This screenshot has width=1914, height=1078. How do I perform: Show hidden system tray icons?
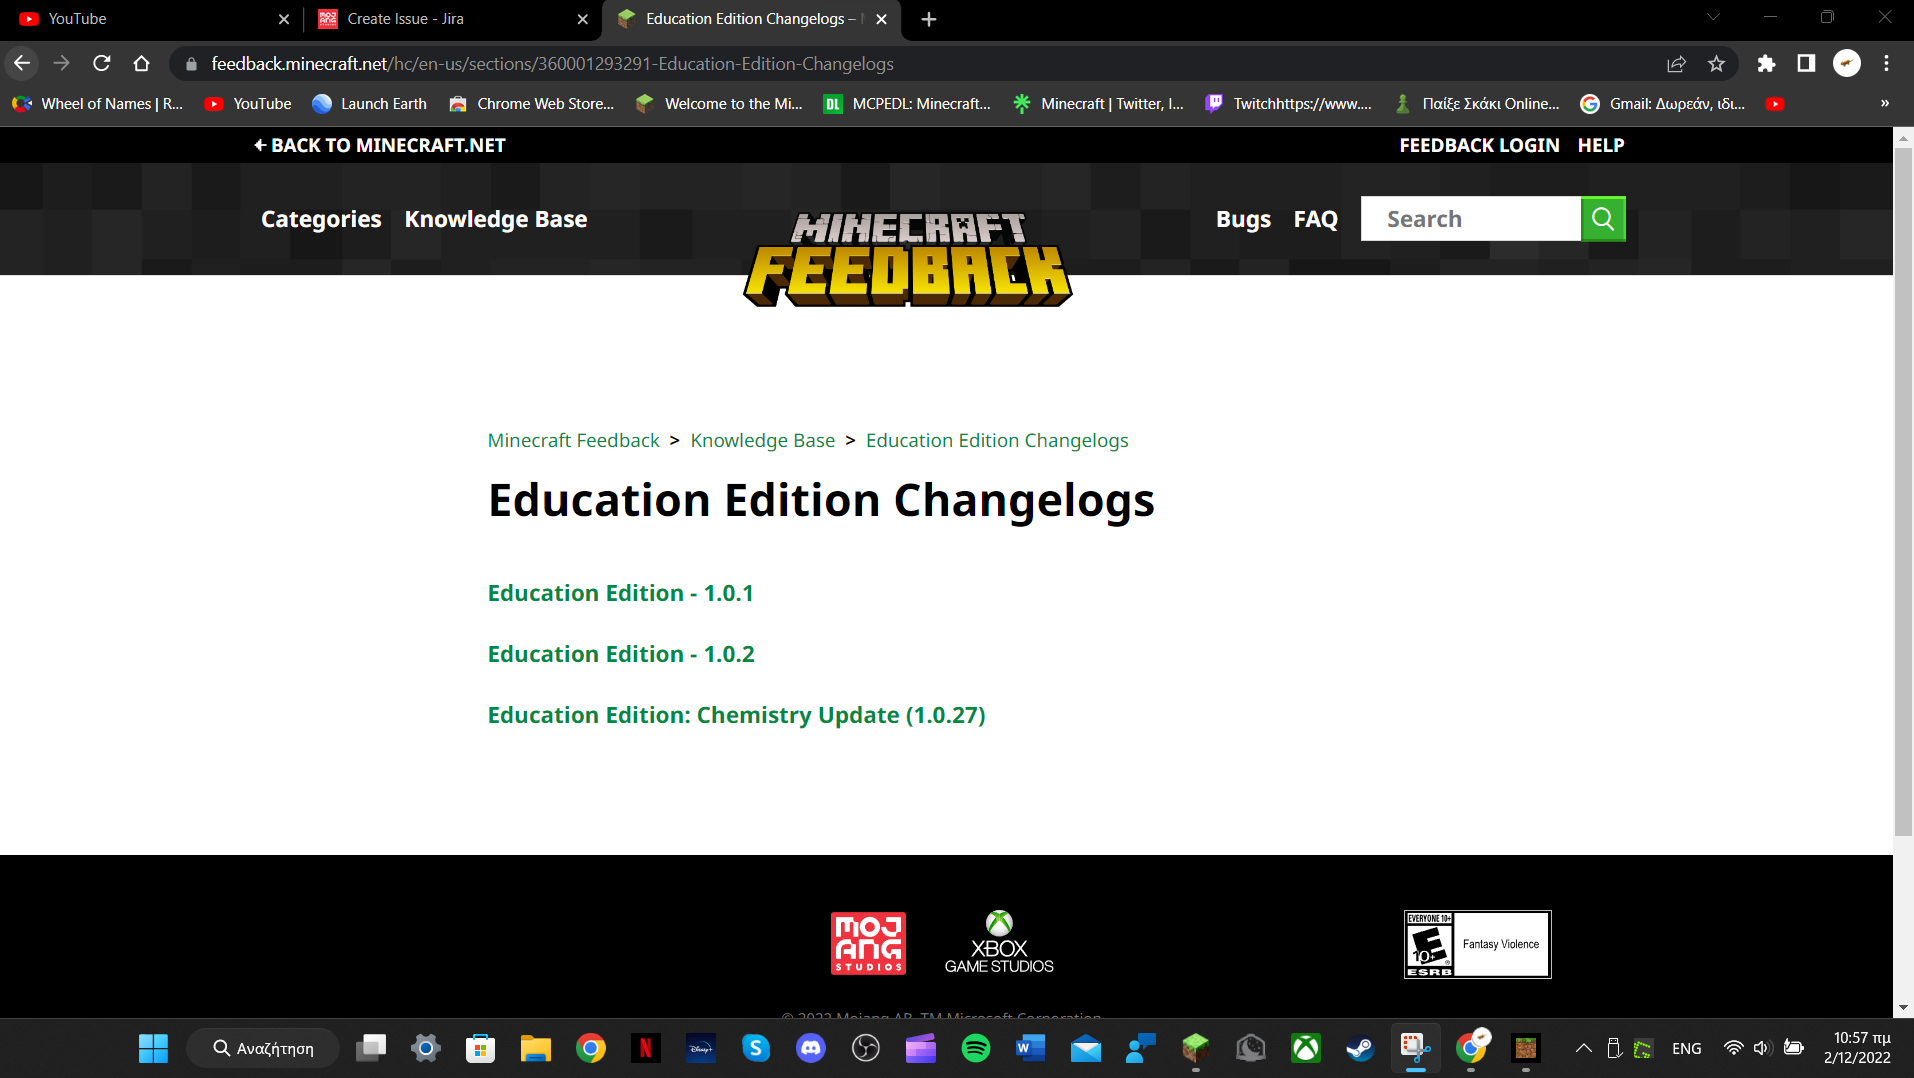[x=1584, y=1048]
